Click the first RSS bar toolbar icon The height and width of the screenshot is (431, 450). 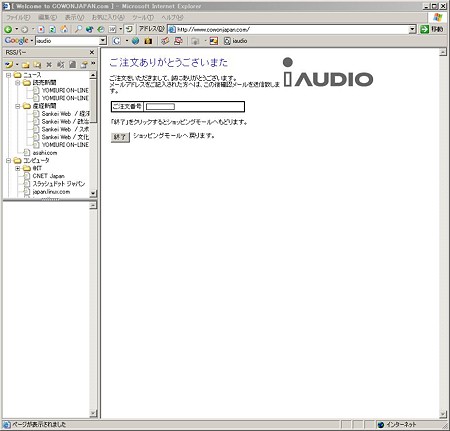coord(9,64)
